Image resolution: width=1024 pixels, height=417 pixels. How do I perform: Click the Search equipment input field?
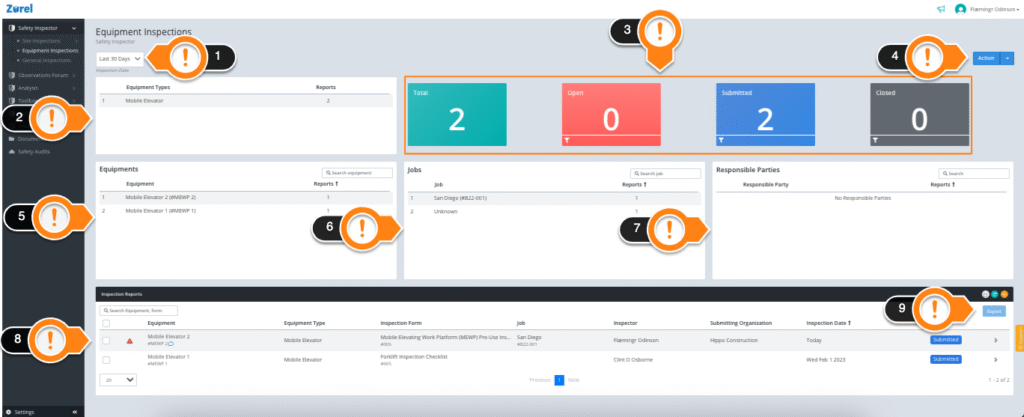pyautogui.click(x=357, y=173)
